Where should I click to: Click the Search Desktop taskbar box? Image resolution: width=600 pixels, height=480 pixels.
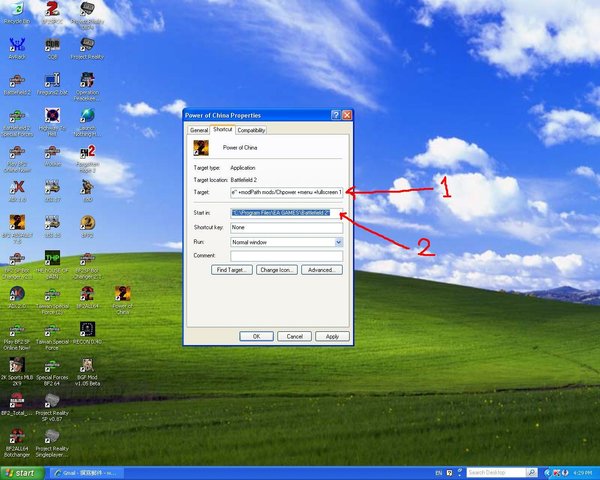(x=497, y=473)
